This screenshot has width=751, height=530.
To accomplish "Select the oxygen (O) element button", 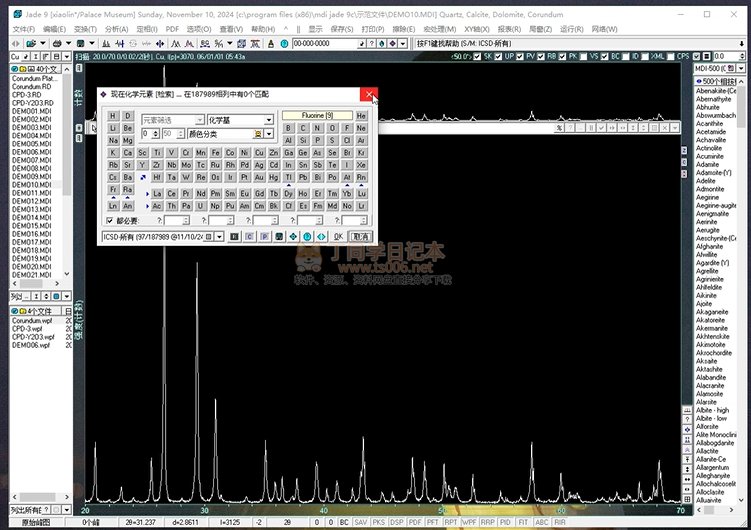I will pos(332,128).
